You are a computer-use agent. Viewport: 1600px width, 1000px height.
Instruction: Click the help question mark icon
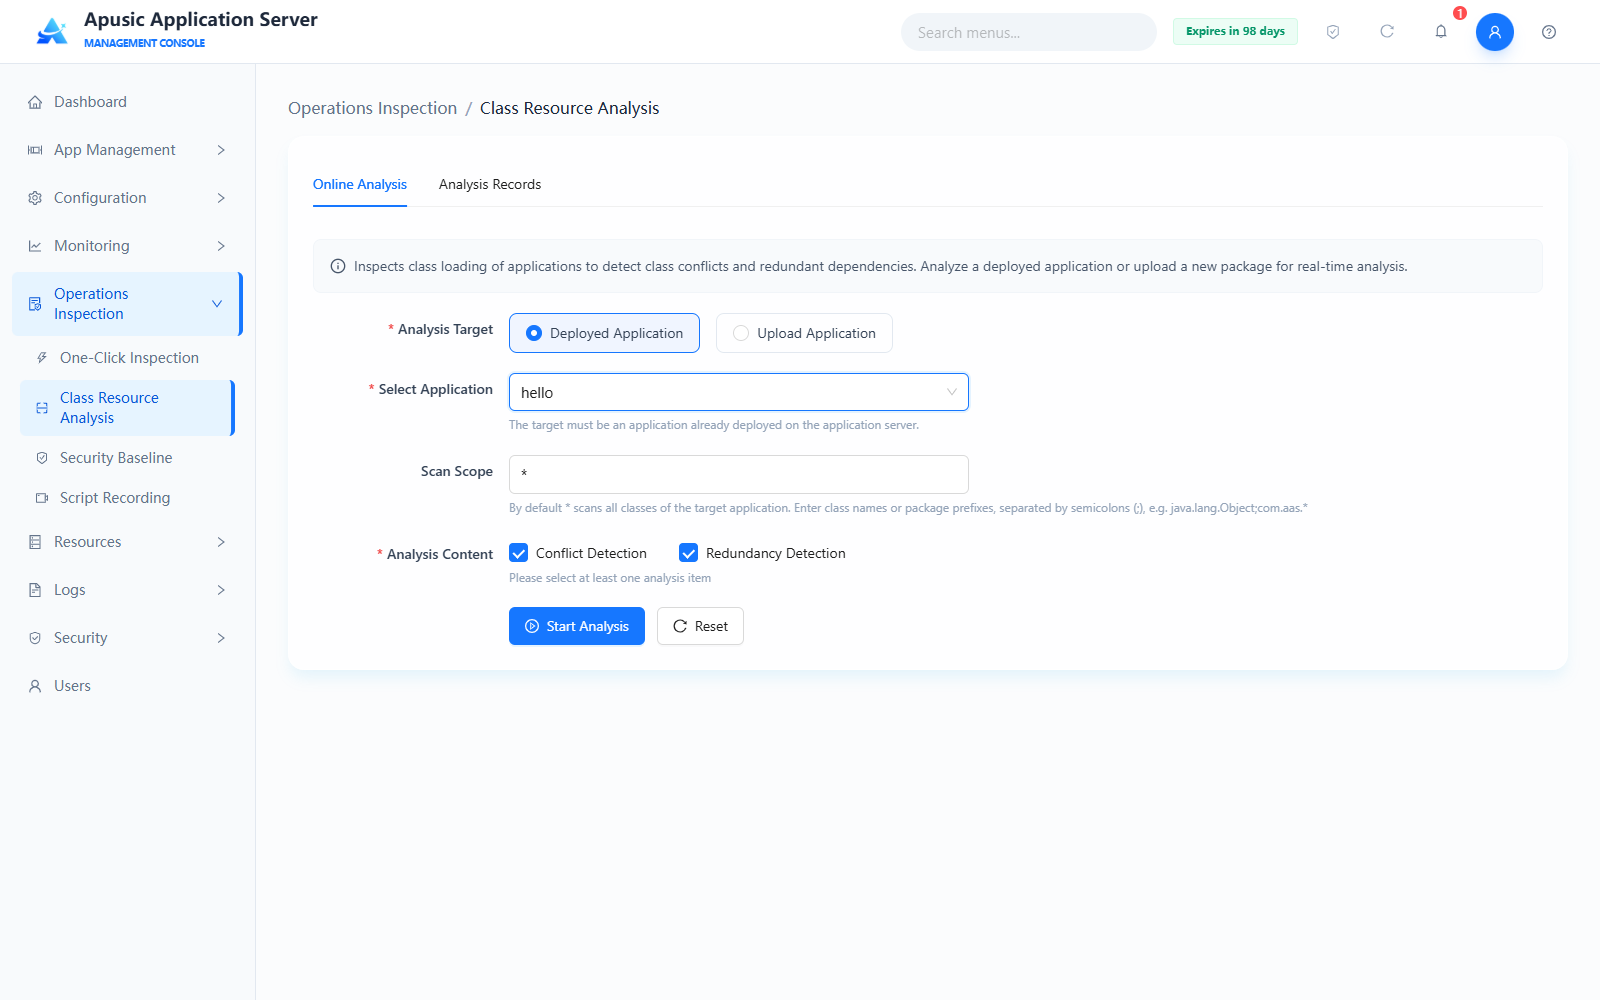1549,32
